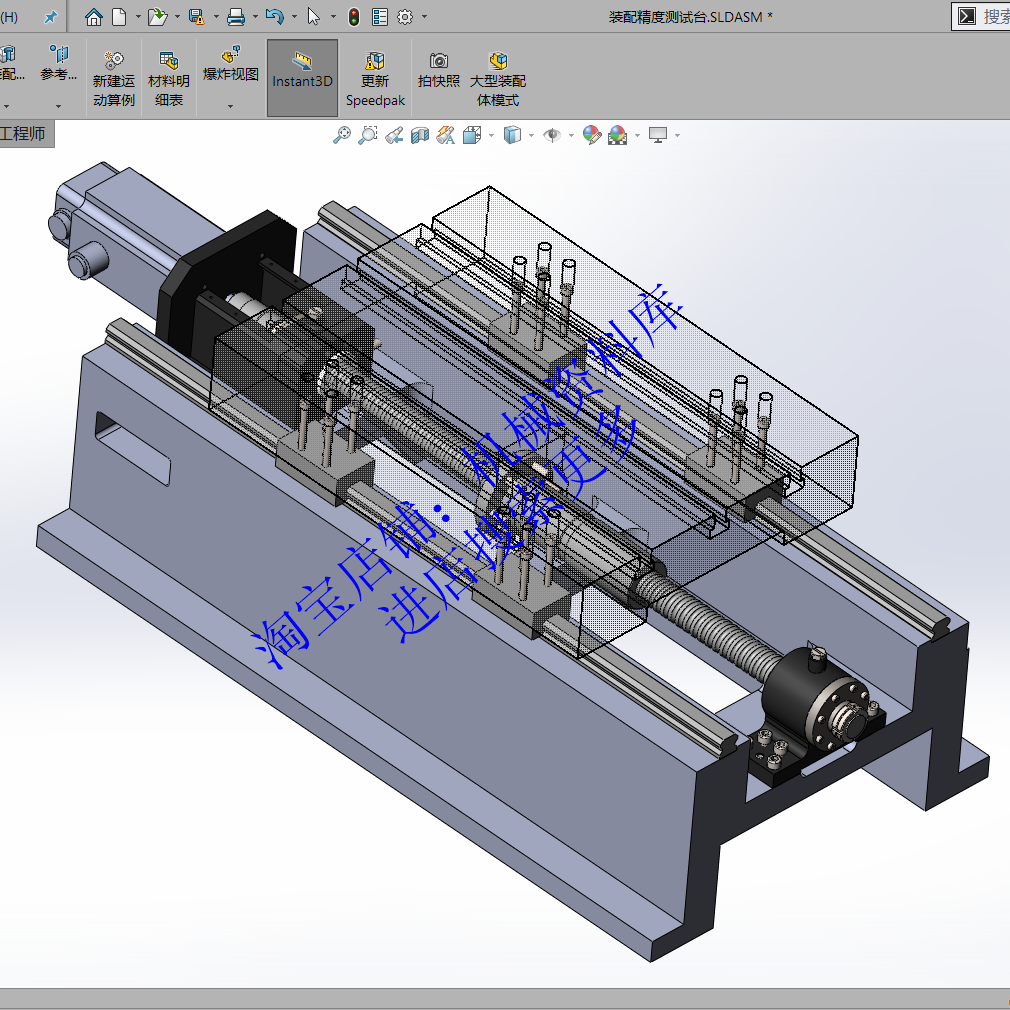Change Display Style cube icon
Viewport: 1010px width, 1010px height.
click(x=512, y=135)
